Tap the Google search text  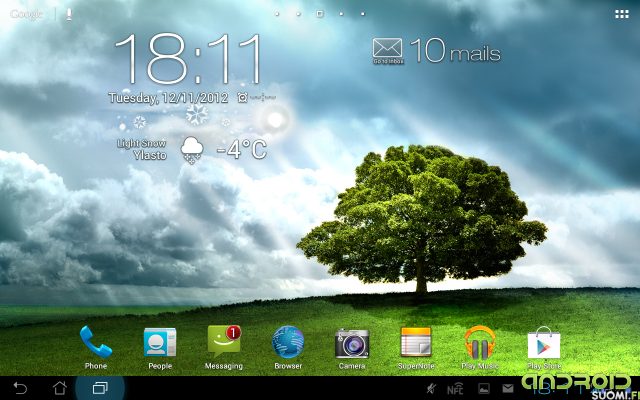tap(27, 14)
